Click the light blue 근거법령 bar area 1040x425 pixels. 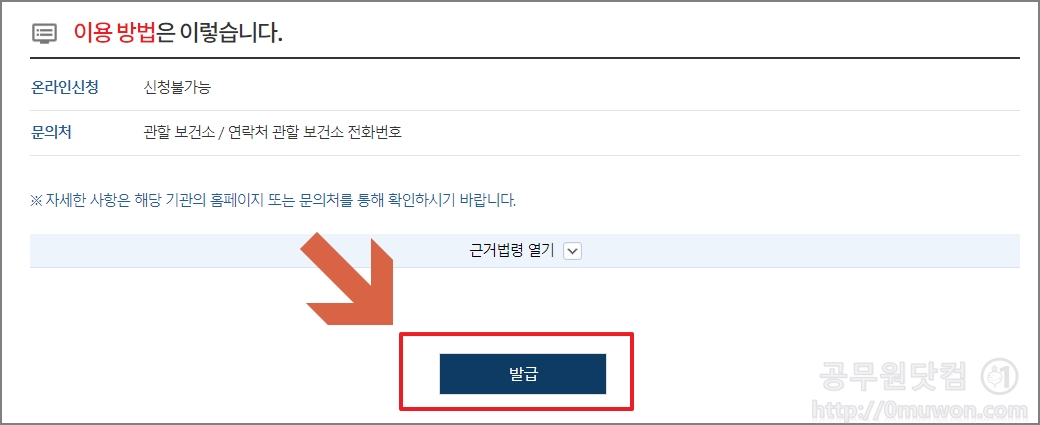pyautogui.click(x=525, y=251)
